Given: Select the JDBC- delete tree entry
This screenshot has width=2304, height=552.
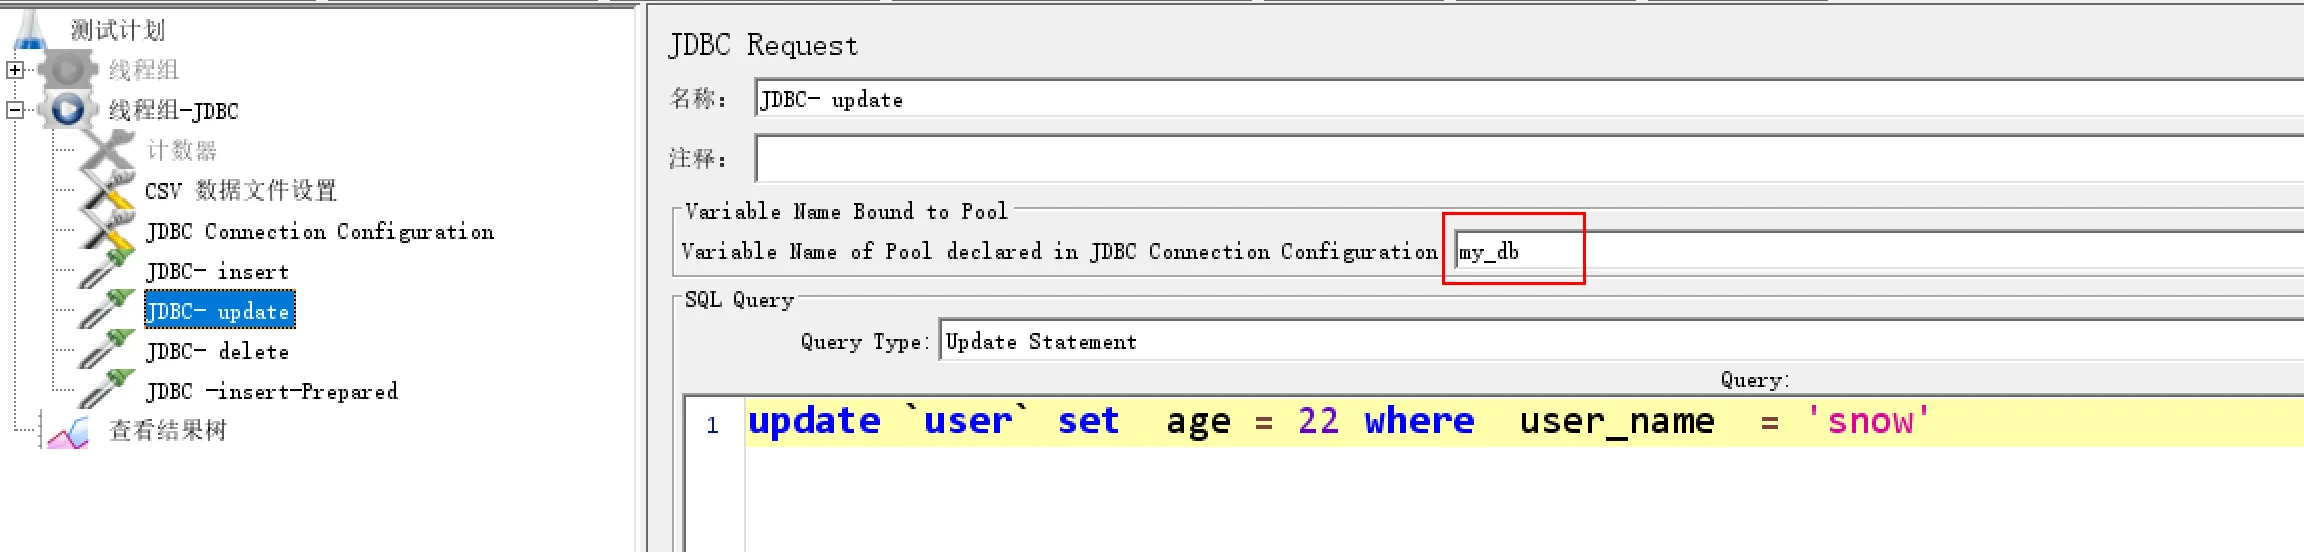Looking at the screenshot, I should click(217, 351).
